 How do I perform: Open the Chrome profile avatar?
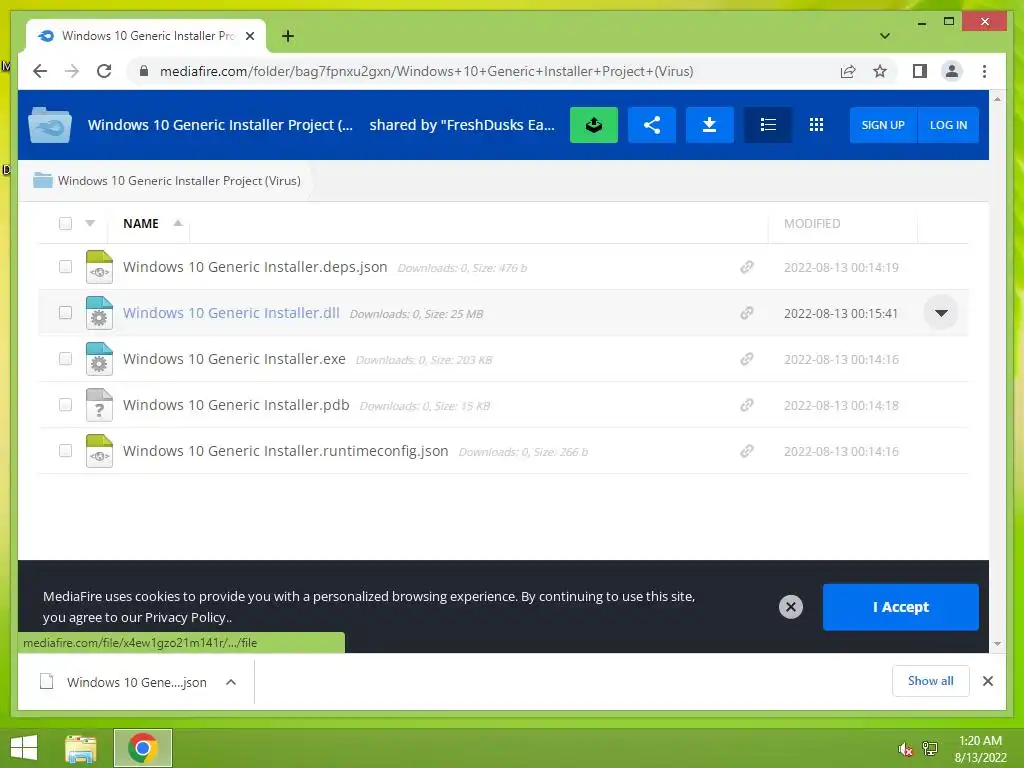point(952,71)
